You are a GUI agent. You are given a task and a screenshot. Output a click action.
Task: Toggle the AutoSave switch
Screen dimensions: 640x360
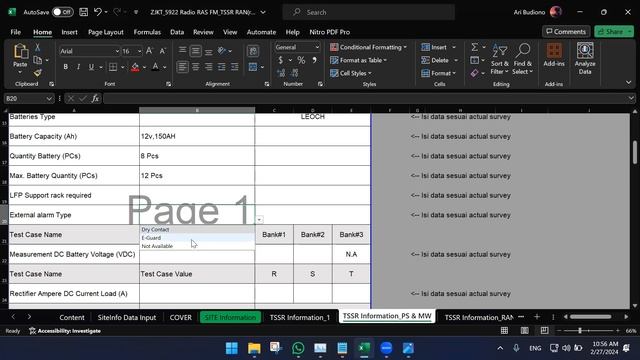pos(62,12)
